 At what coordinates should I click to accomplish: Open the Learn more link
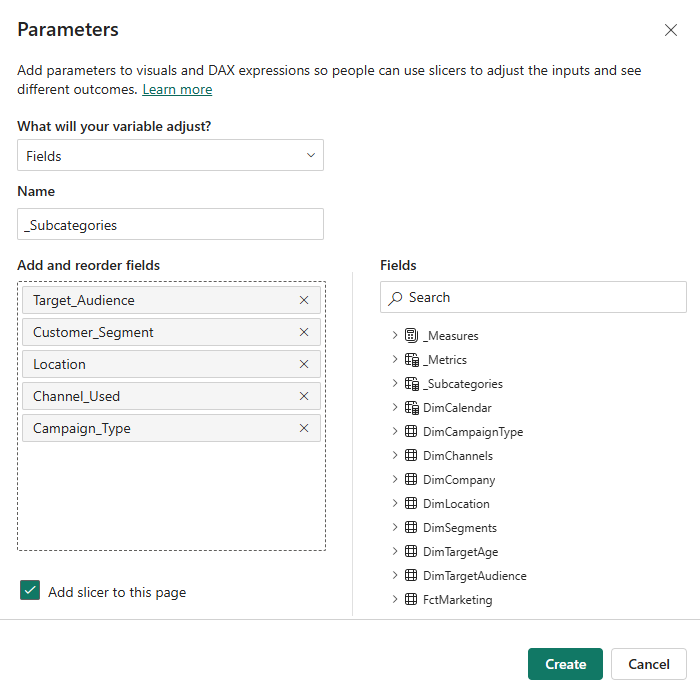[177, 90]
